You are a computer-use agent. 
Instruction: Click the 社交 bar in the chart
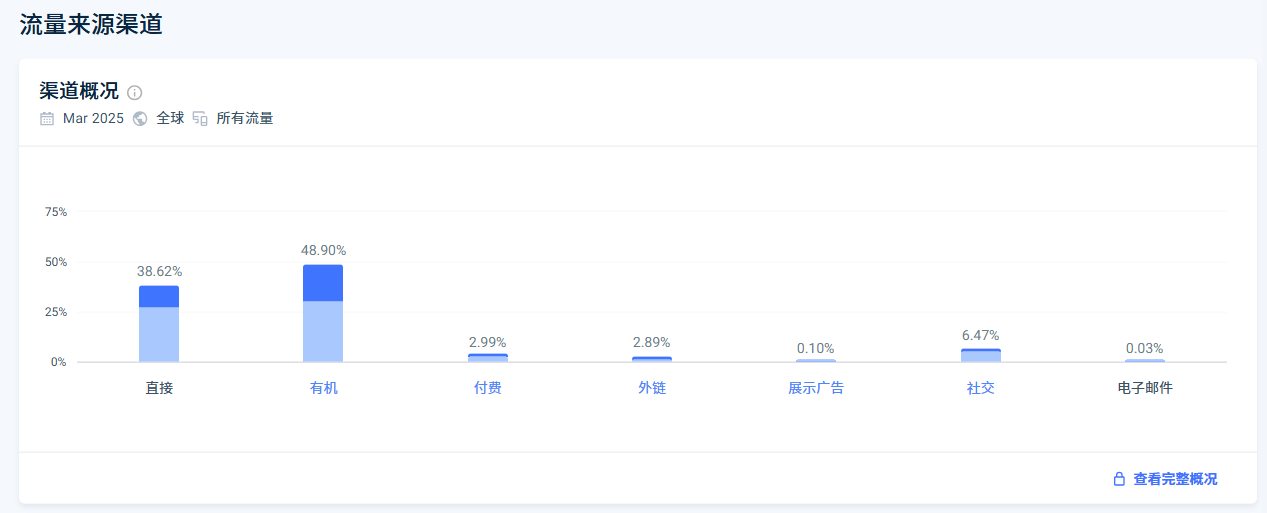pos(981,355)
